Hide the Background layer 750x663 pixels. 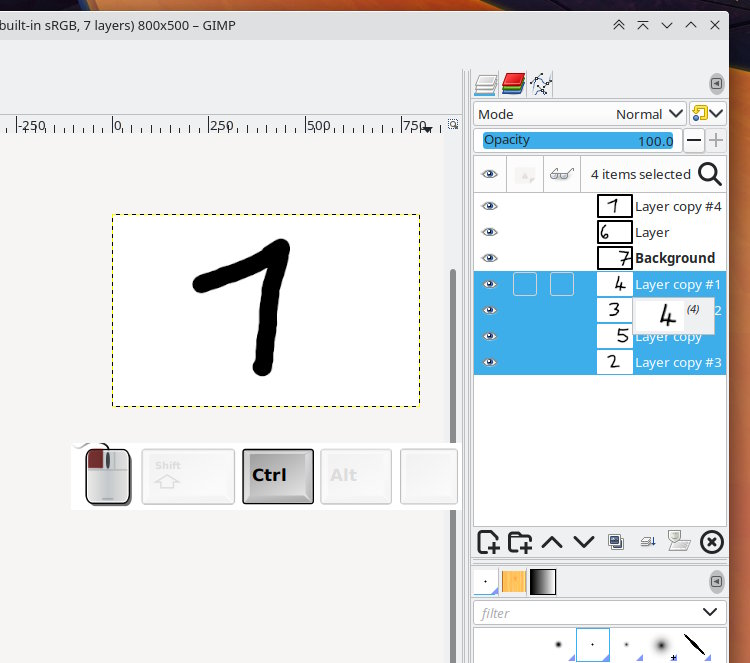click(489, 258)
